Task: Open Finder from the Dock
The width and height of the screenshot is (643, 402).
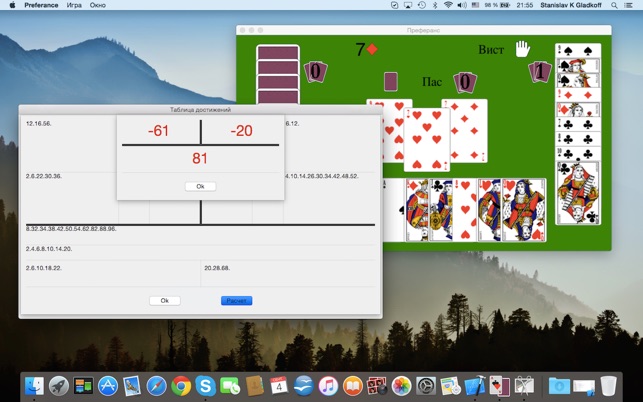Action: click(34, 386)
